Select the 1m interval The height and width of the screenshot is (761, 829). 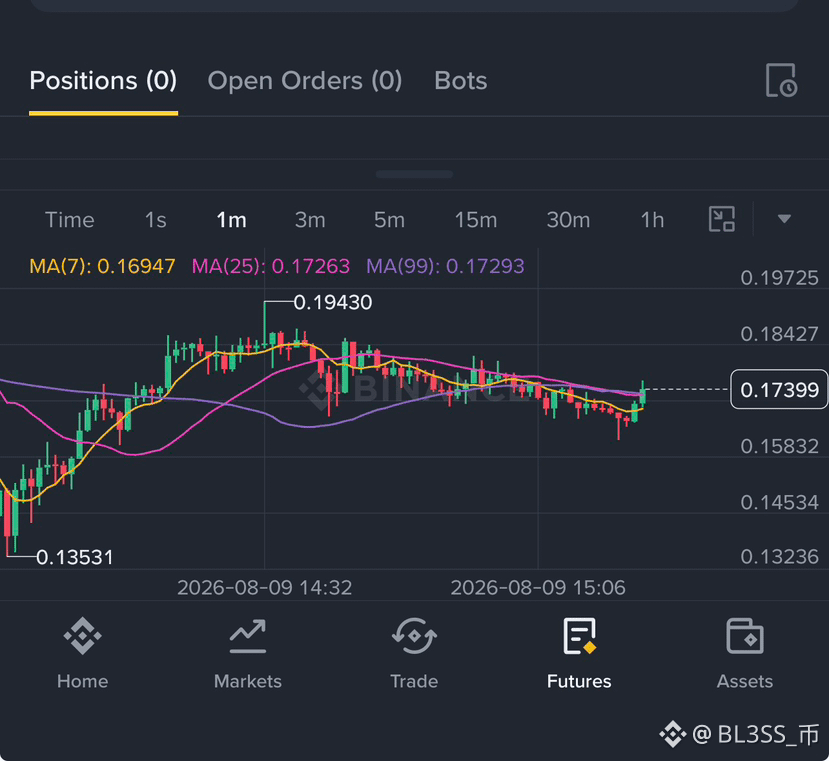pos(232,220)
